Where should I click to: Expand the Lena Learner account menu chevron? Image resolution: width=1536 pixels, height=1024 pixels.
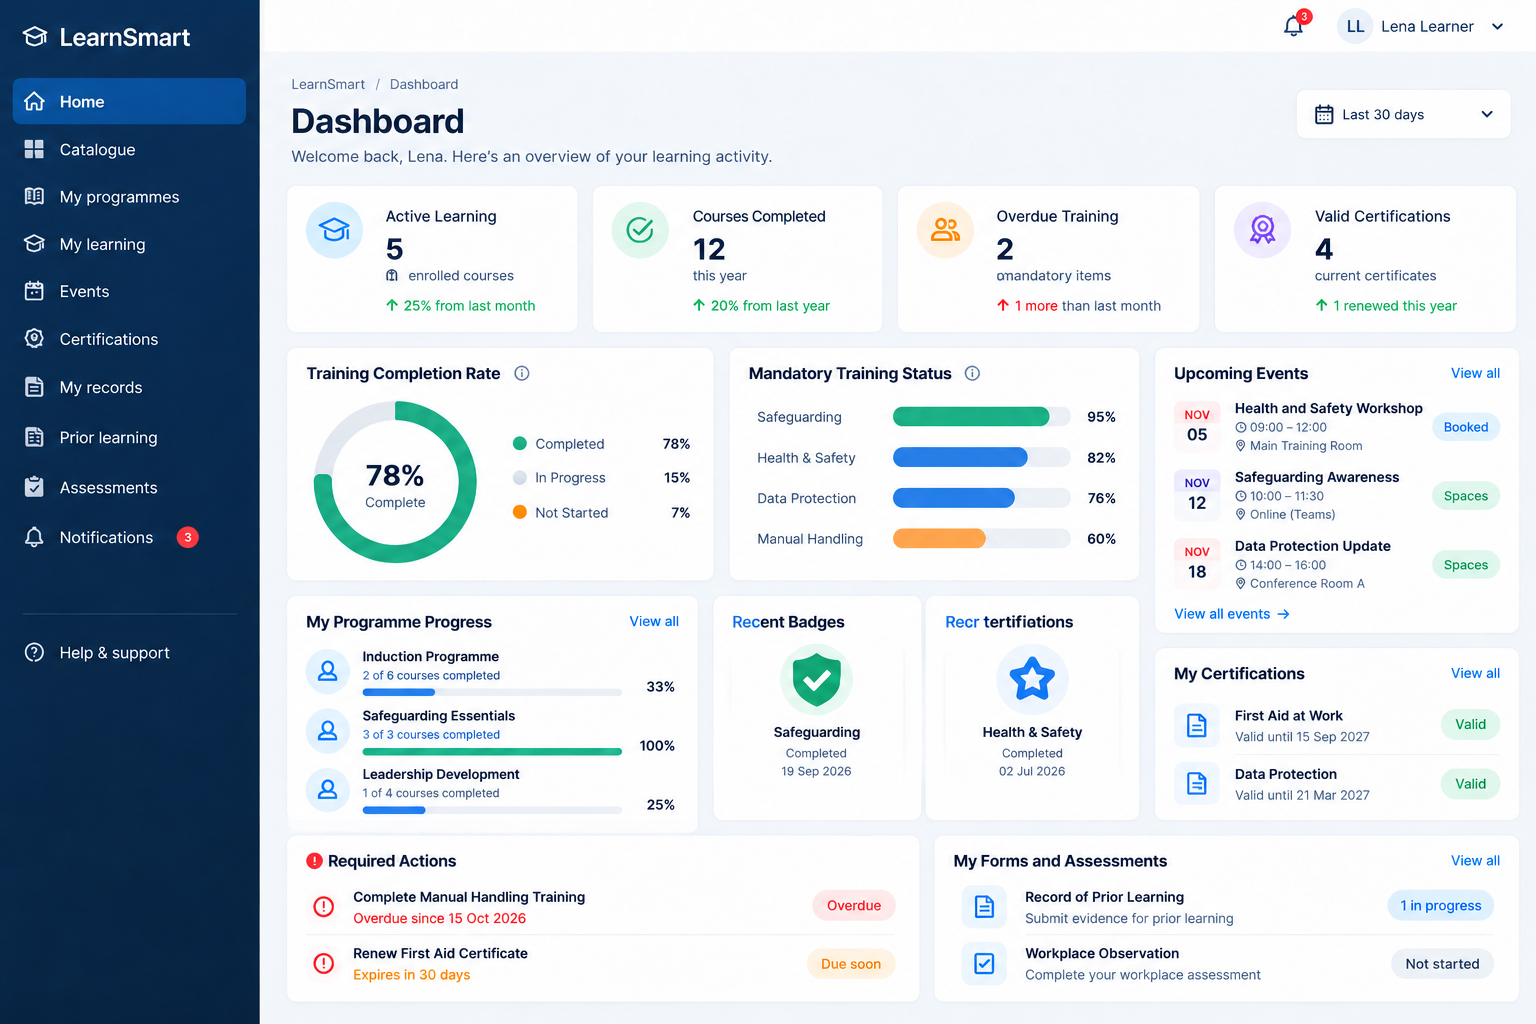pyautogui.click(x=1498, y=27)
